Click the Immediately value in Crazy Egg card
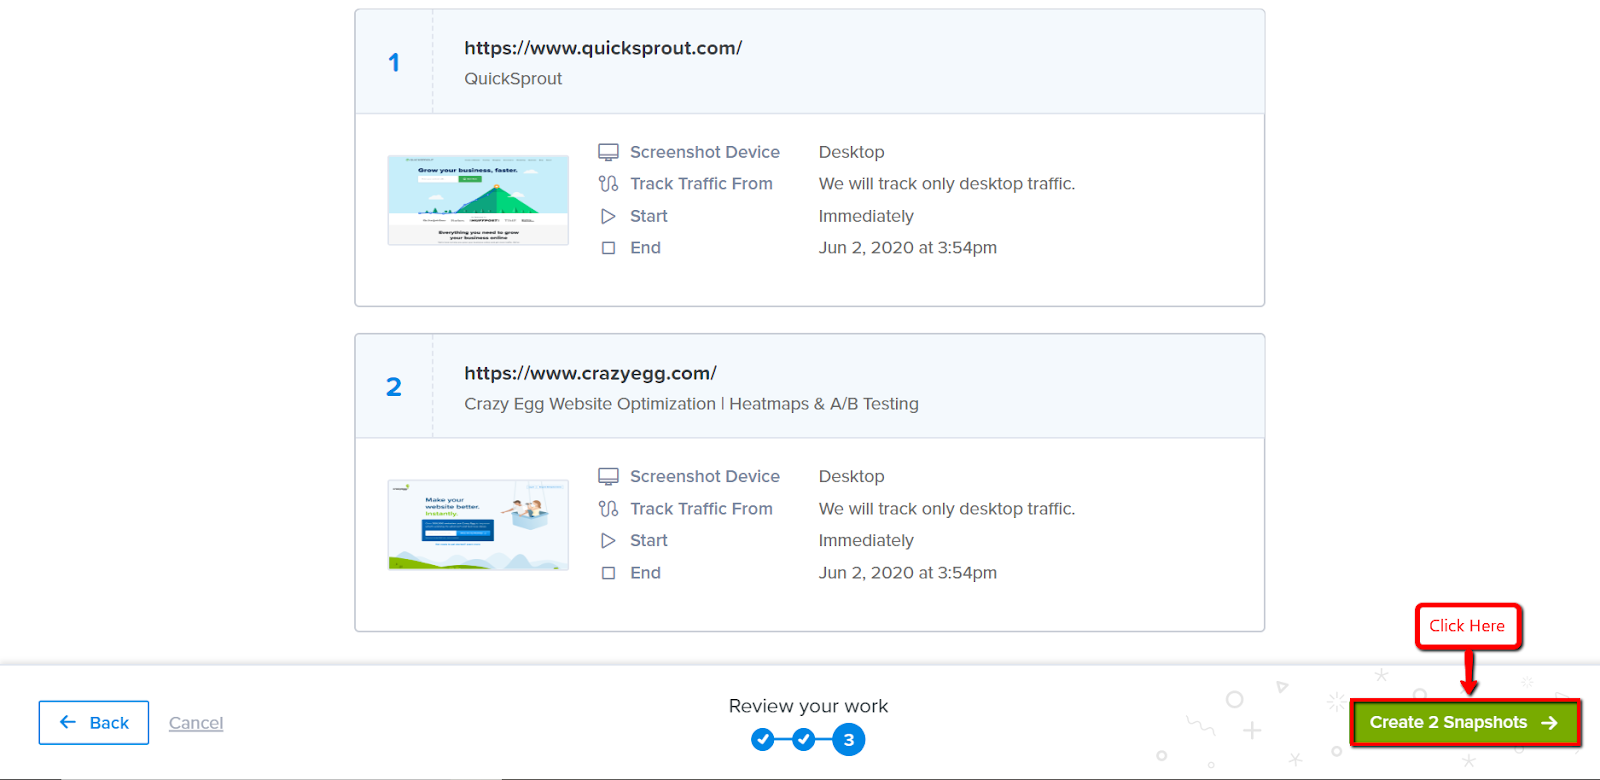The height and width of the screenshot is (780, 1600). coord(866,541)
